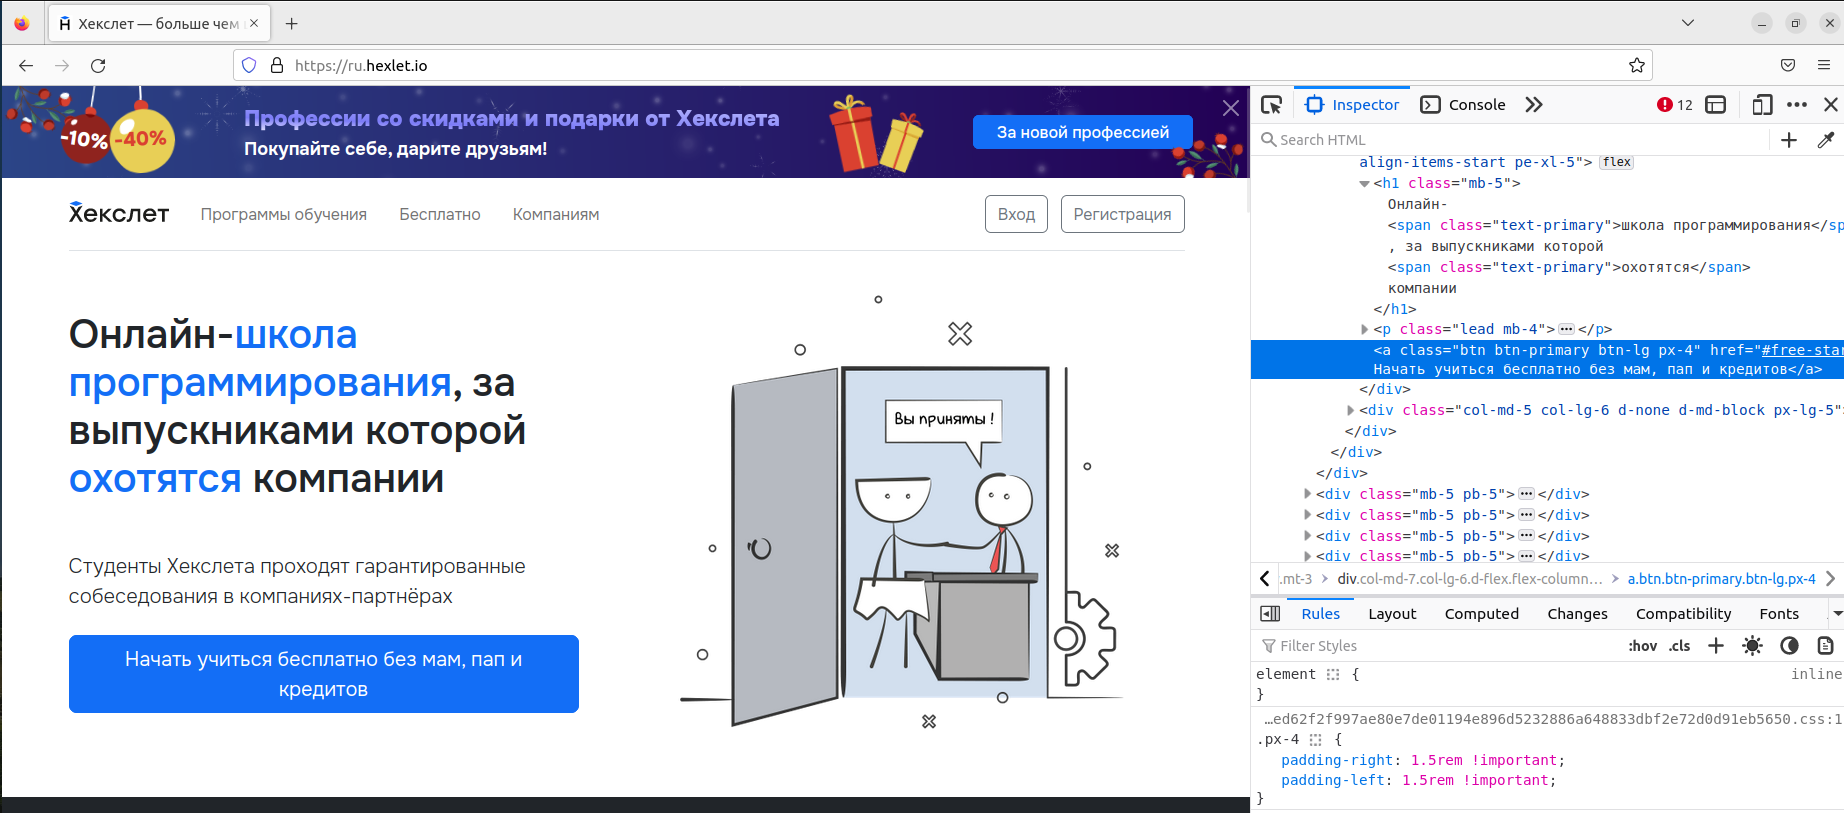Close the Хекслет browser tab

click(x=254, y=23)
